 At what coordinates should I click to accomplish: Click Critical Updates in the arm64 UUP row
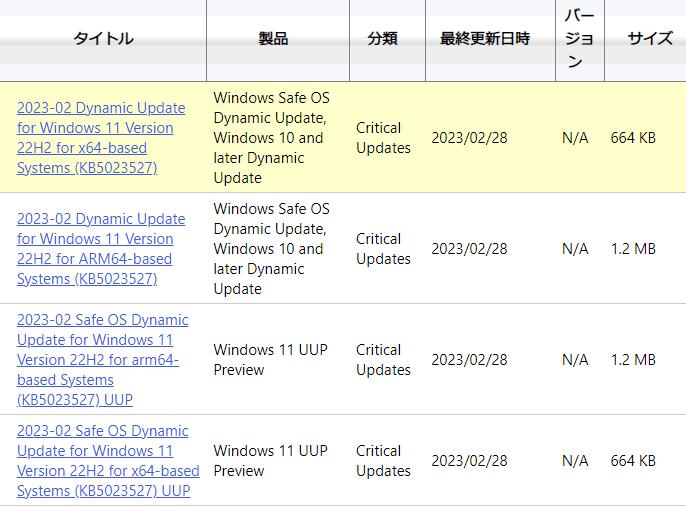[x=383, y=360]
